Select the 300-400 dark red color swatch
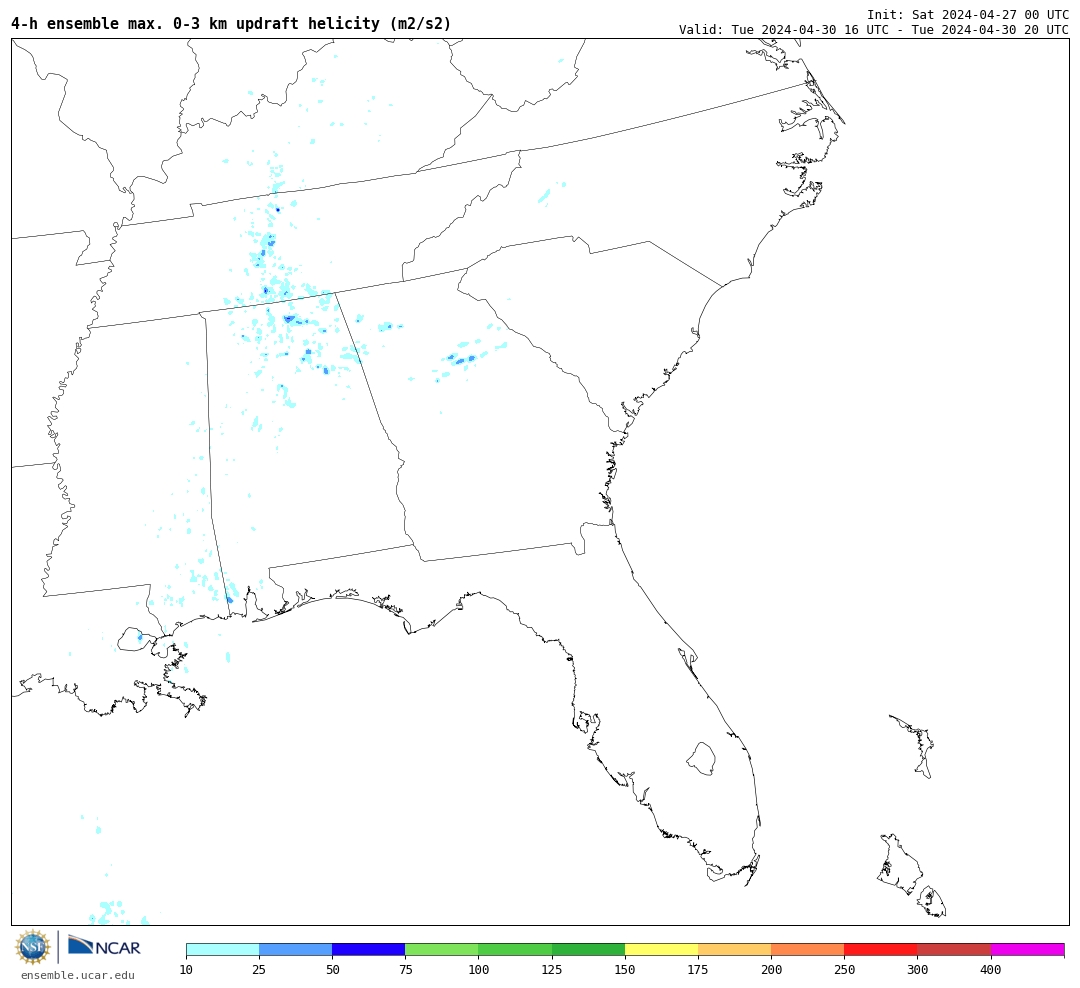 coord(954,949)
